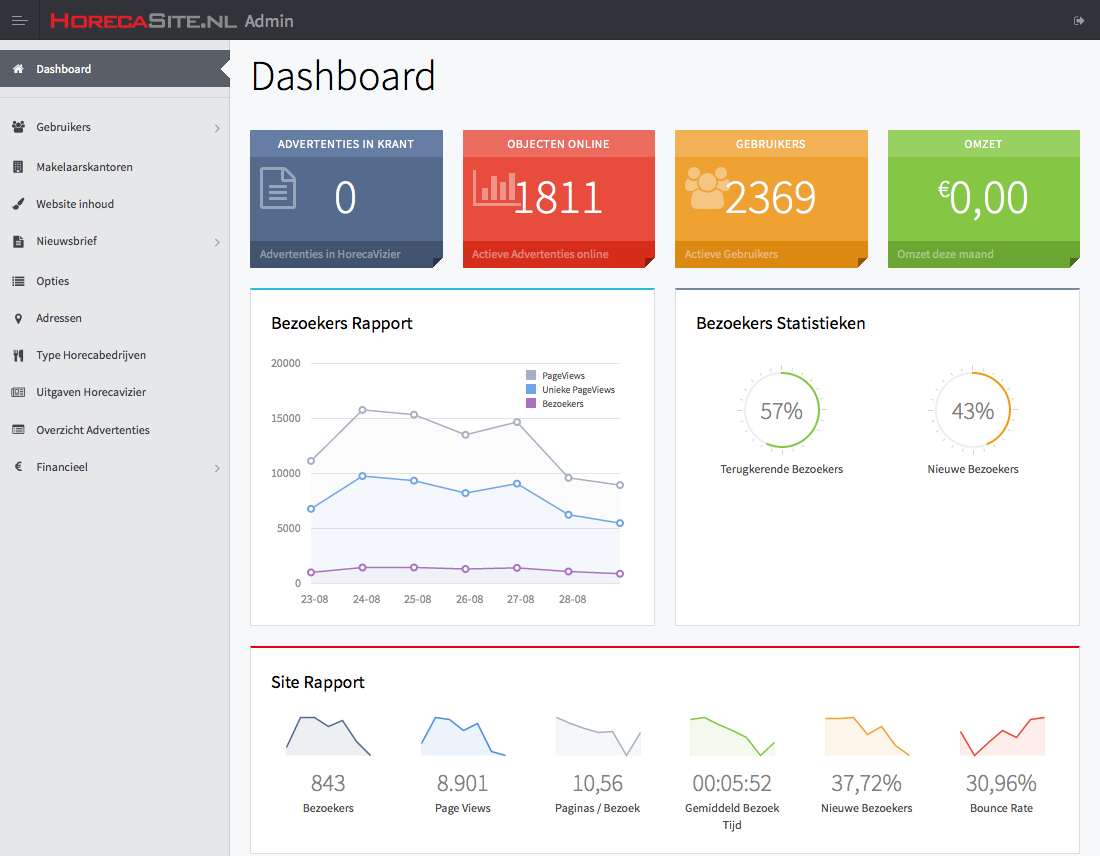Click the logout icon in top bar

1079,21
